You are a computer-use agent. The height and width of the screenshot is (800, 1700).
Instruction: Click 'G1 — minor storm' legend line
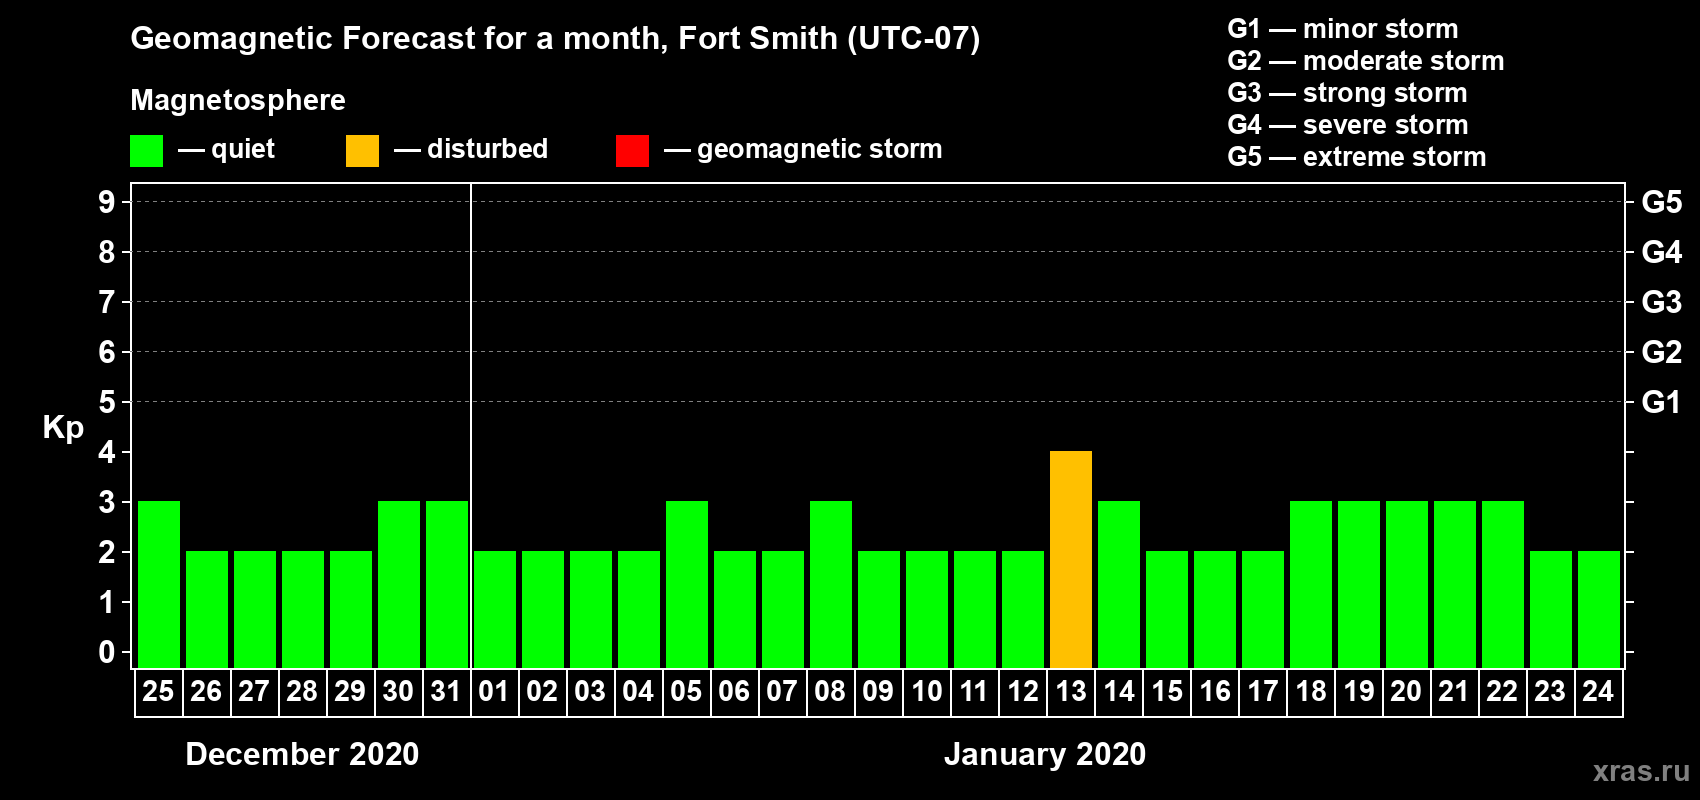[1343, 29]
